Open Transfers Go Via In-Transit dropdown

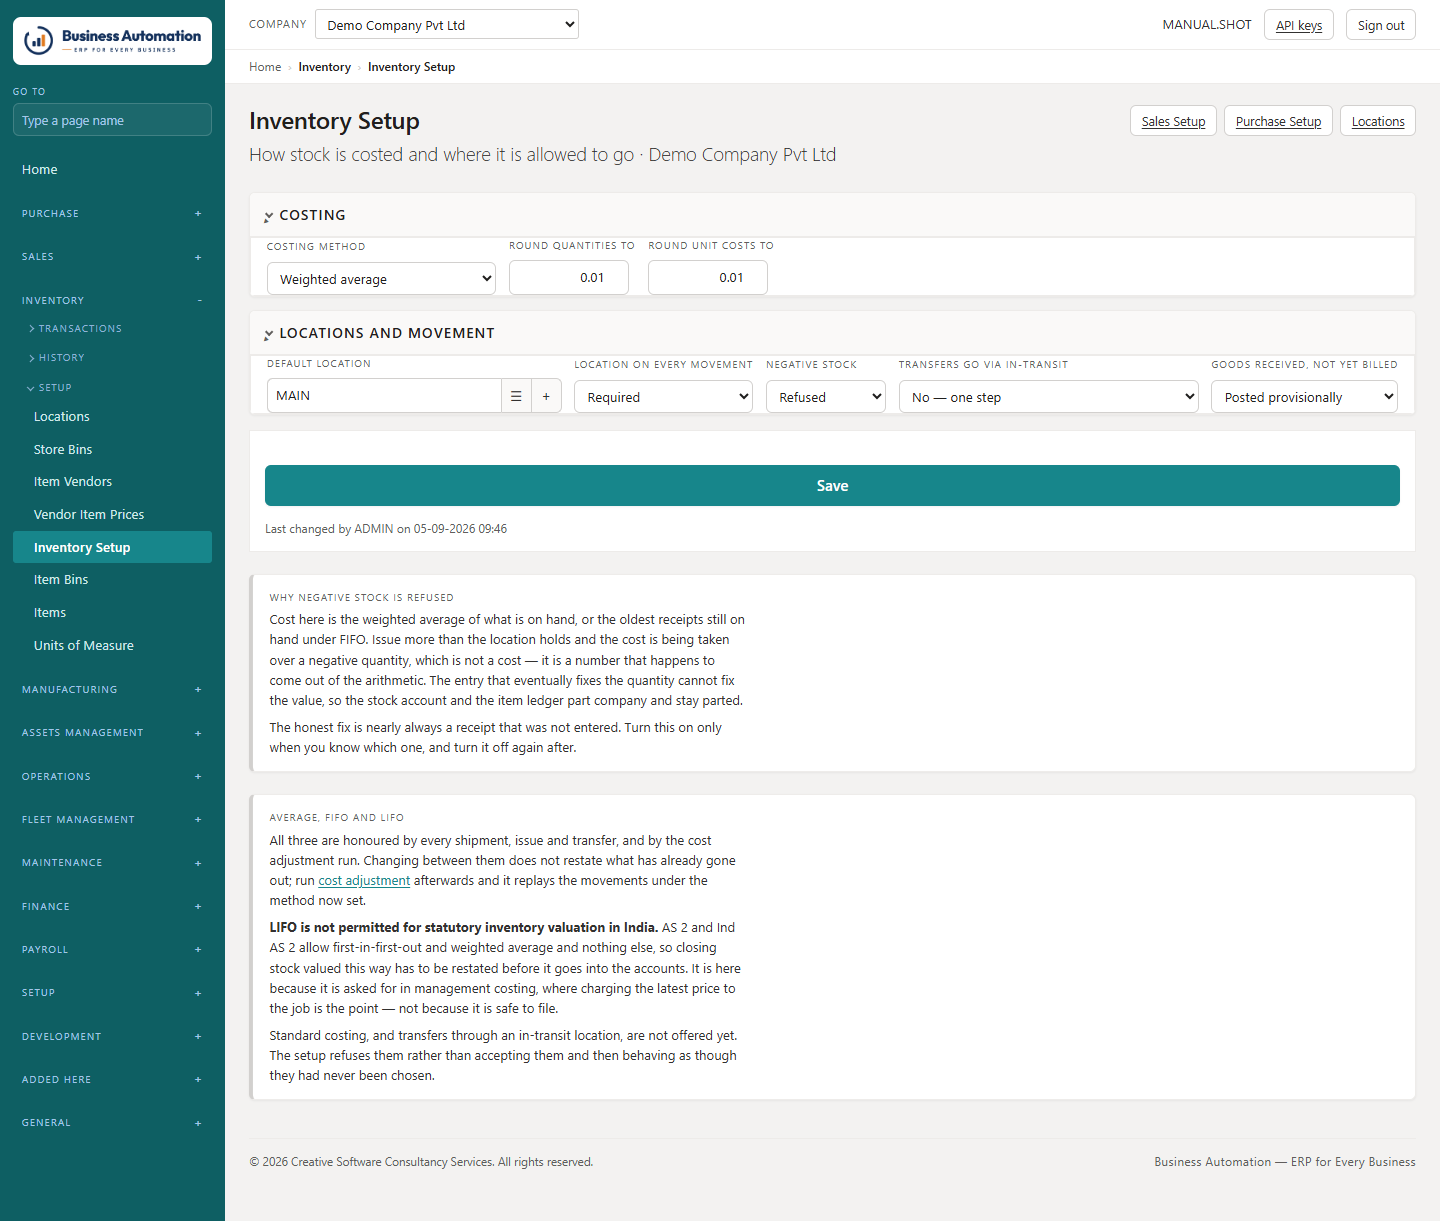point(1048,397)
